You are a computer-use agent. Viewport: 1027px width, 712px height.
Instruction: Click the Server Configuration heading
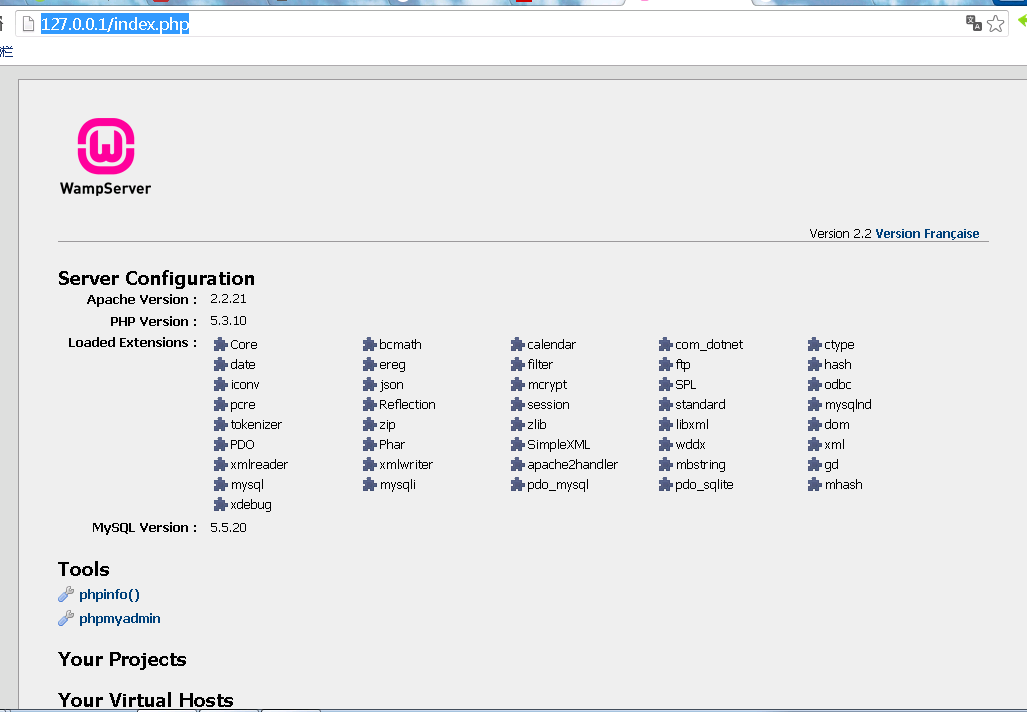tap(156, 278)
